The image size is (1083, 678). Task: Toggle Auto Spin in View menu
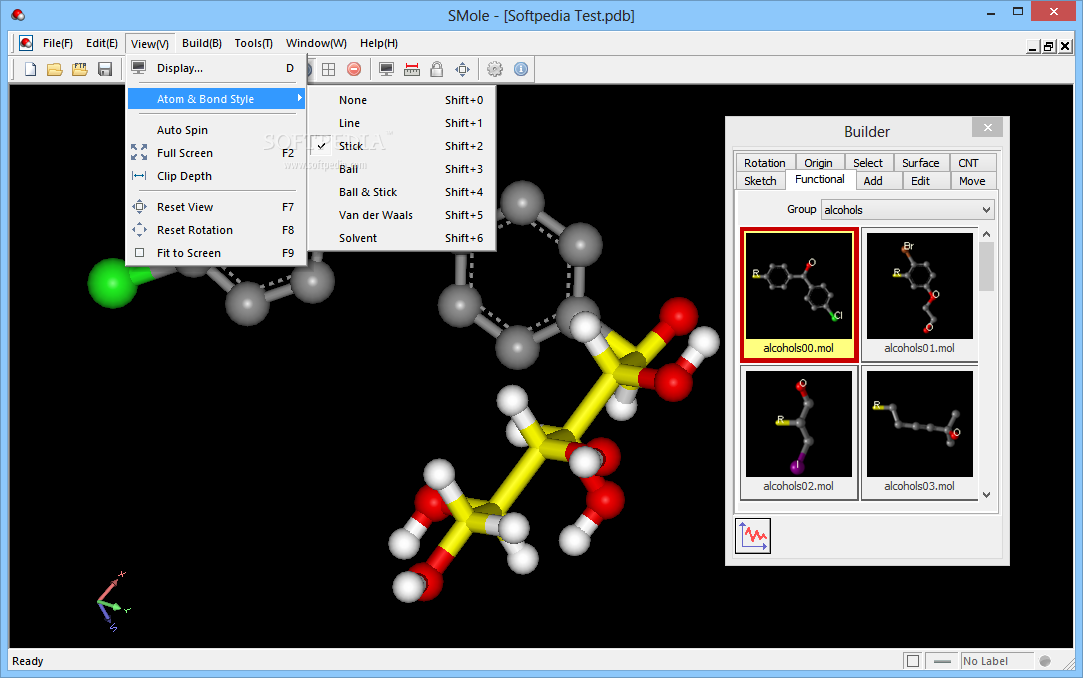(215, 130)
